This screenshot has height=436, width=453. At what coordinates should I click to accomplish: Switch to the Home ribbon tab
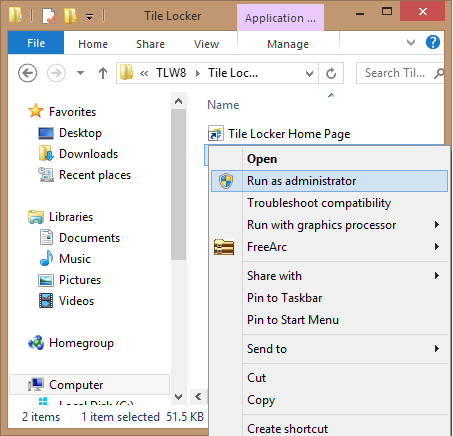point(93,44)
